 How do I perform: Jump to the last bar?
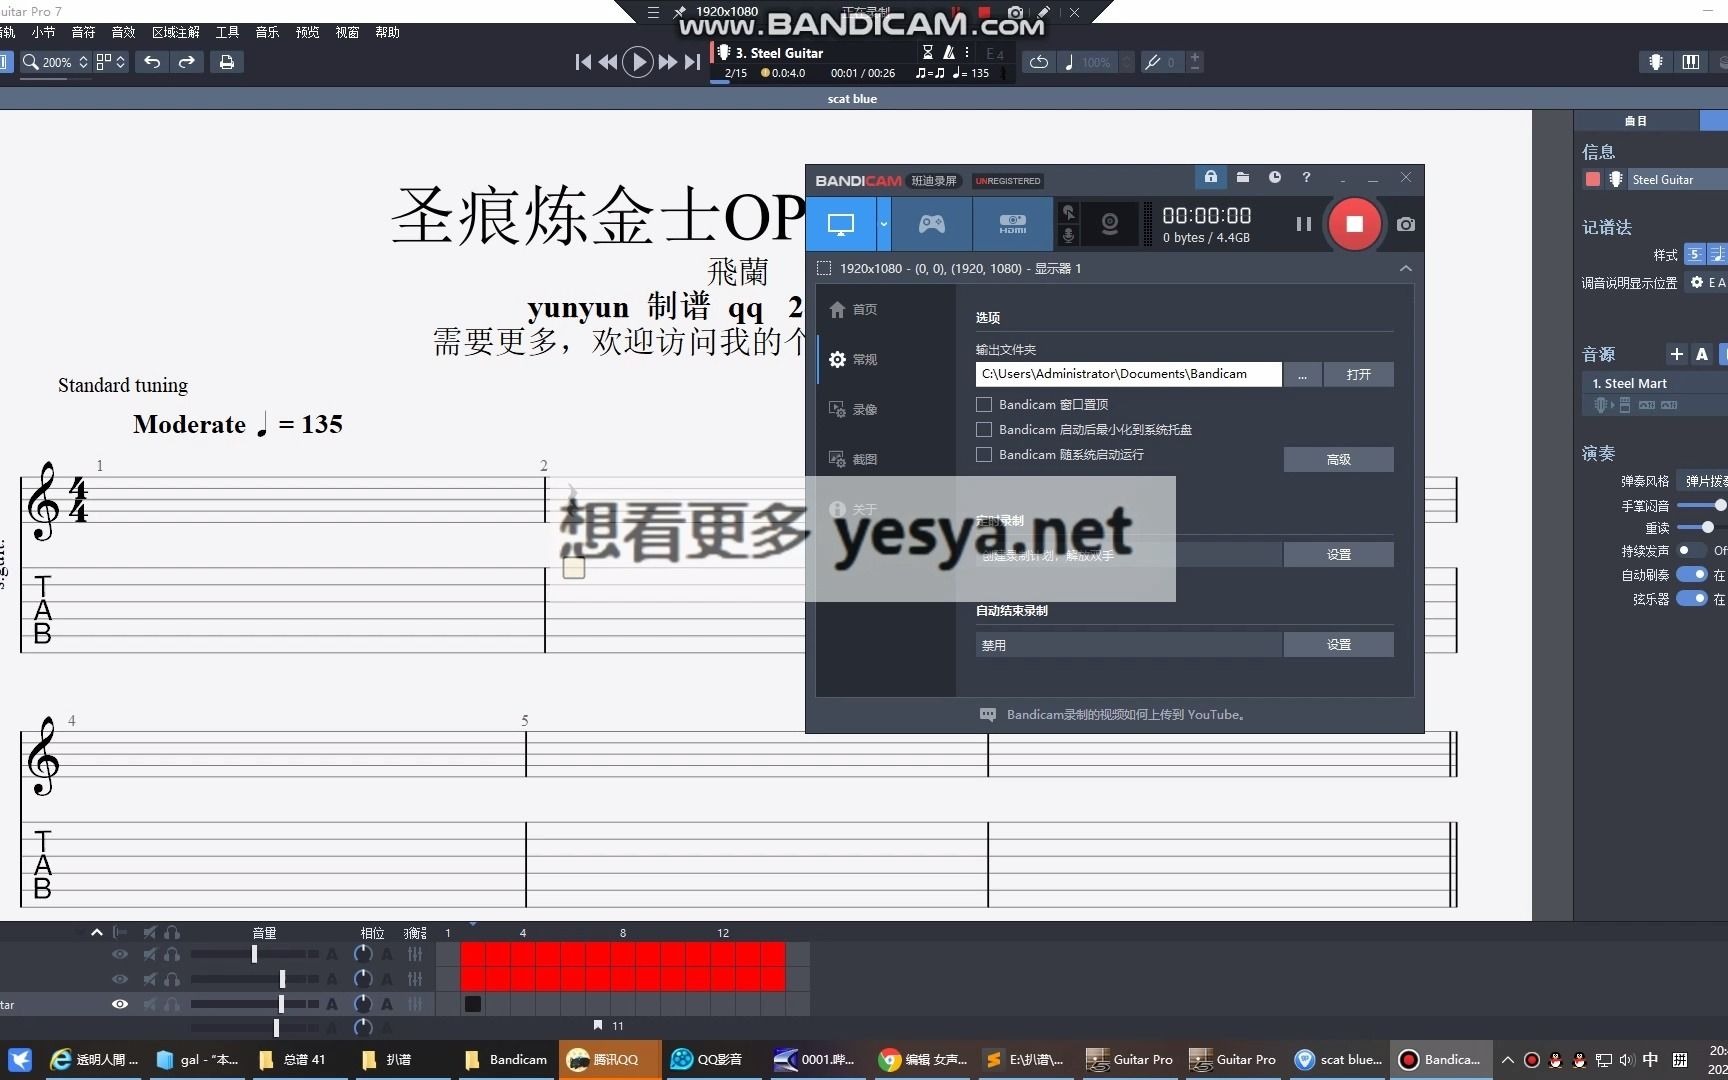pos(692,62)
